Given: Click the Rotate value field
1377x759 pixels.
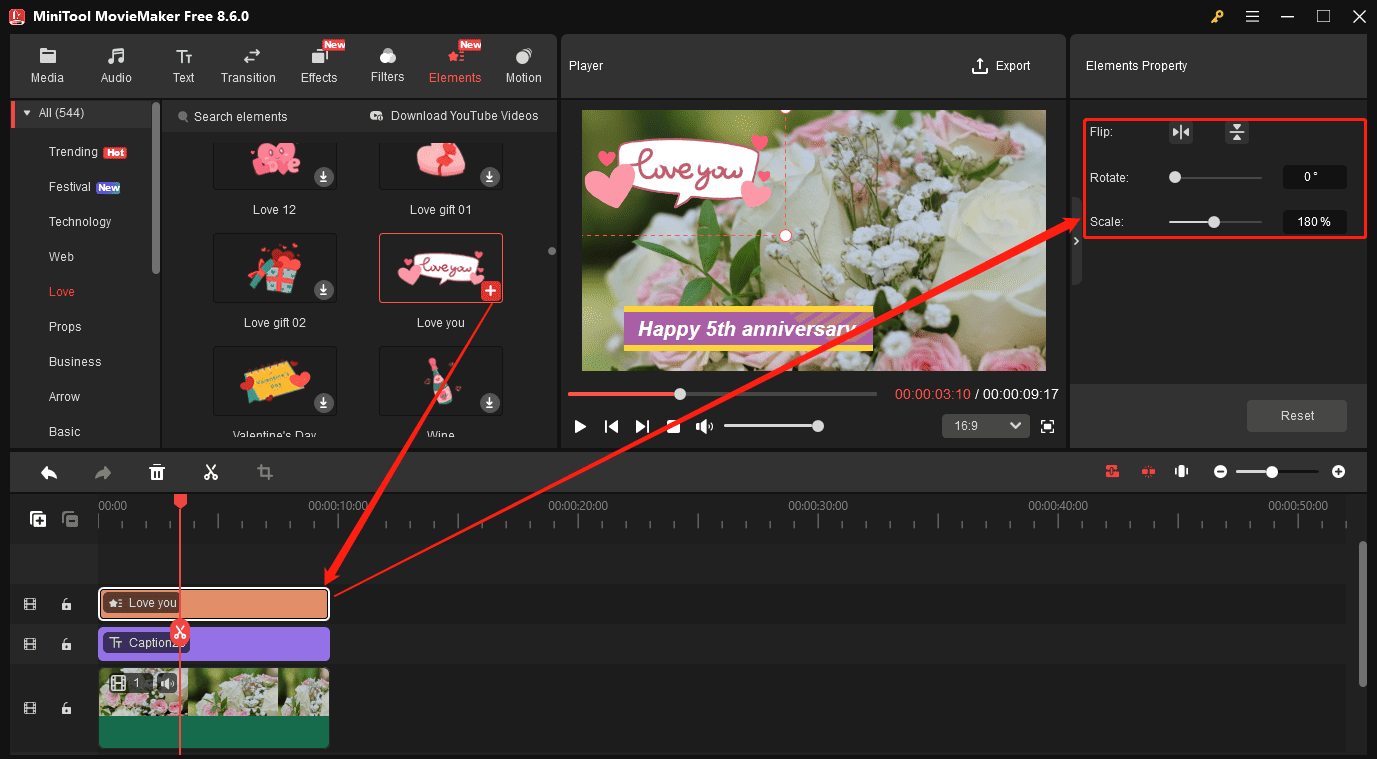Looking at the screenshot, I should pos(1314,177).
